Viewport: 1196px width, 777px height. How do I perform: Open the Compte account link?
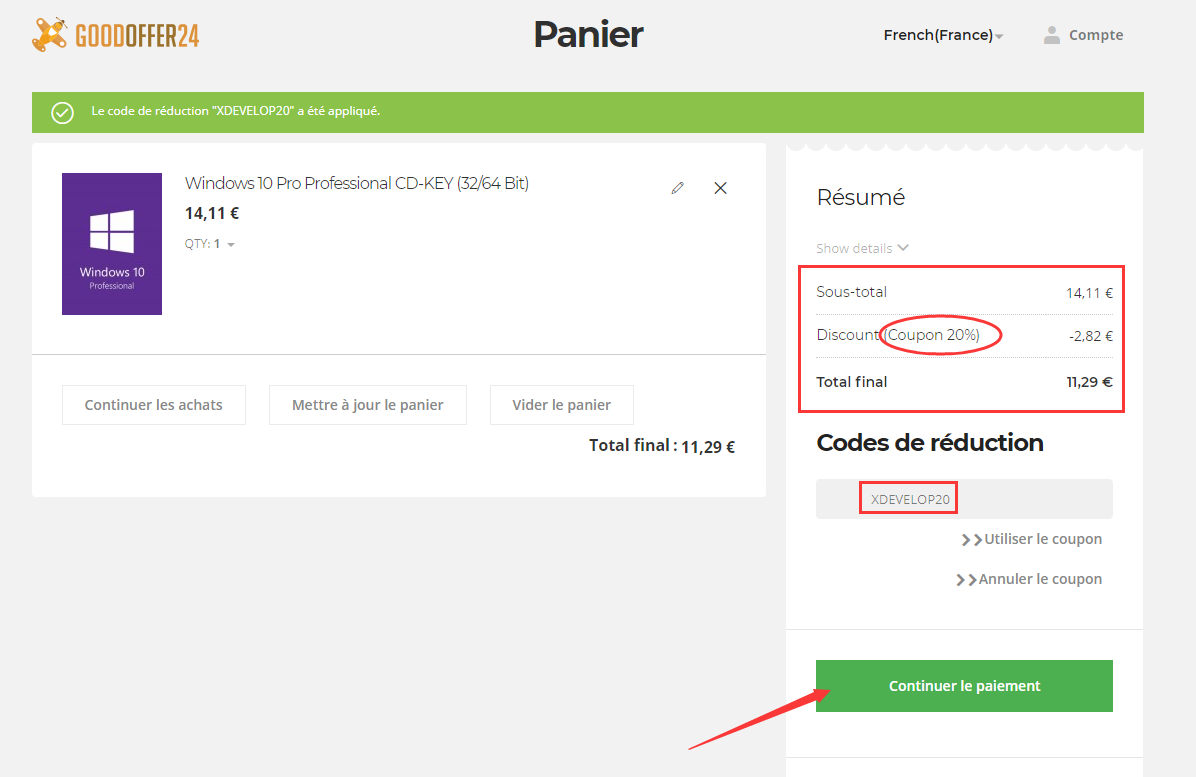coord(1096,35)
